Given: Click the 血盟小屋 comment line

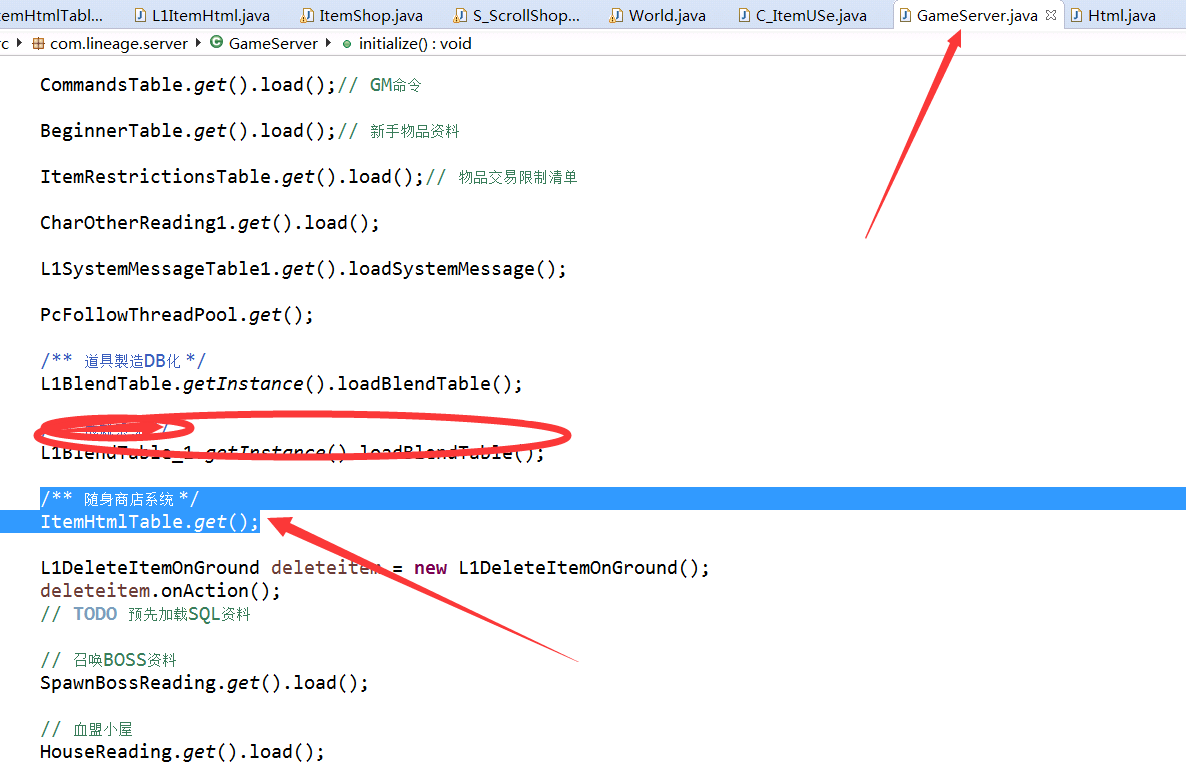Looking at the screenshot, I should [86, 730].
